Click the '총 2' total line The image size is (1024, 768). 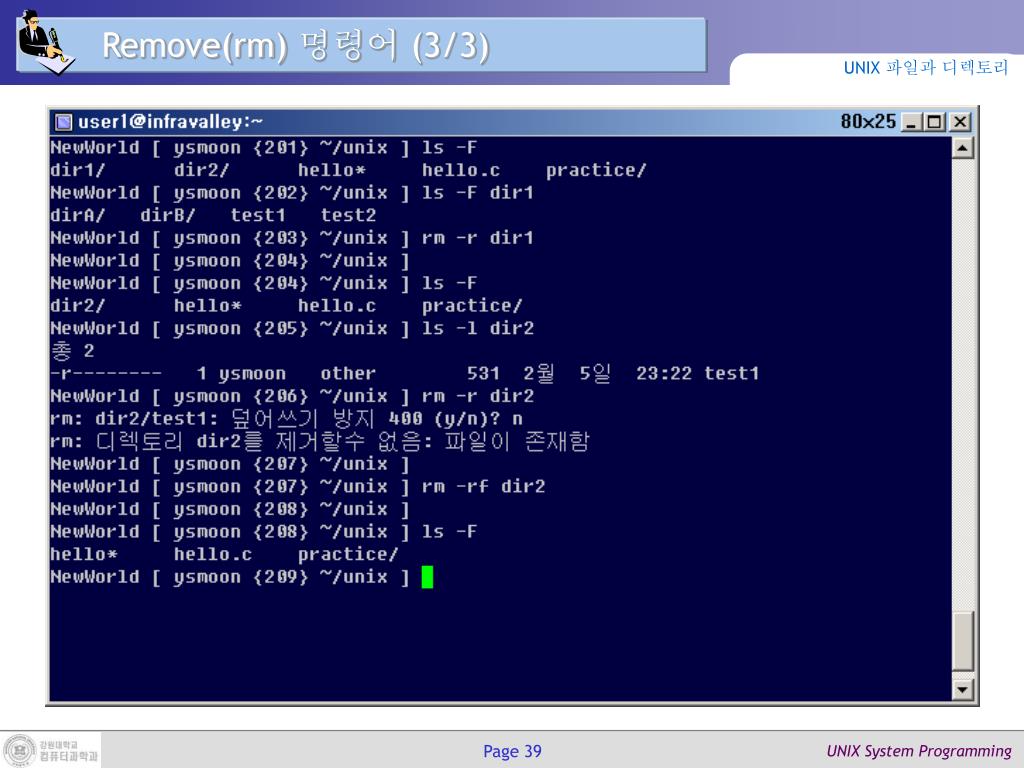pos(72,351)
